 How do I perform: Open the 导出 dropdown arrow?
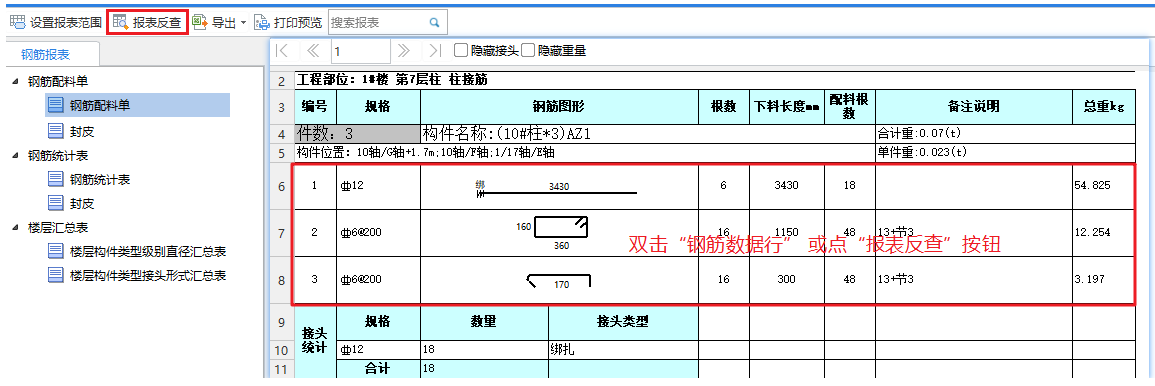[x=243, y=23]
